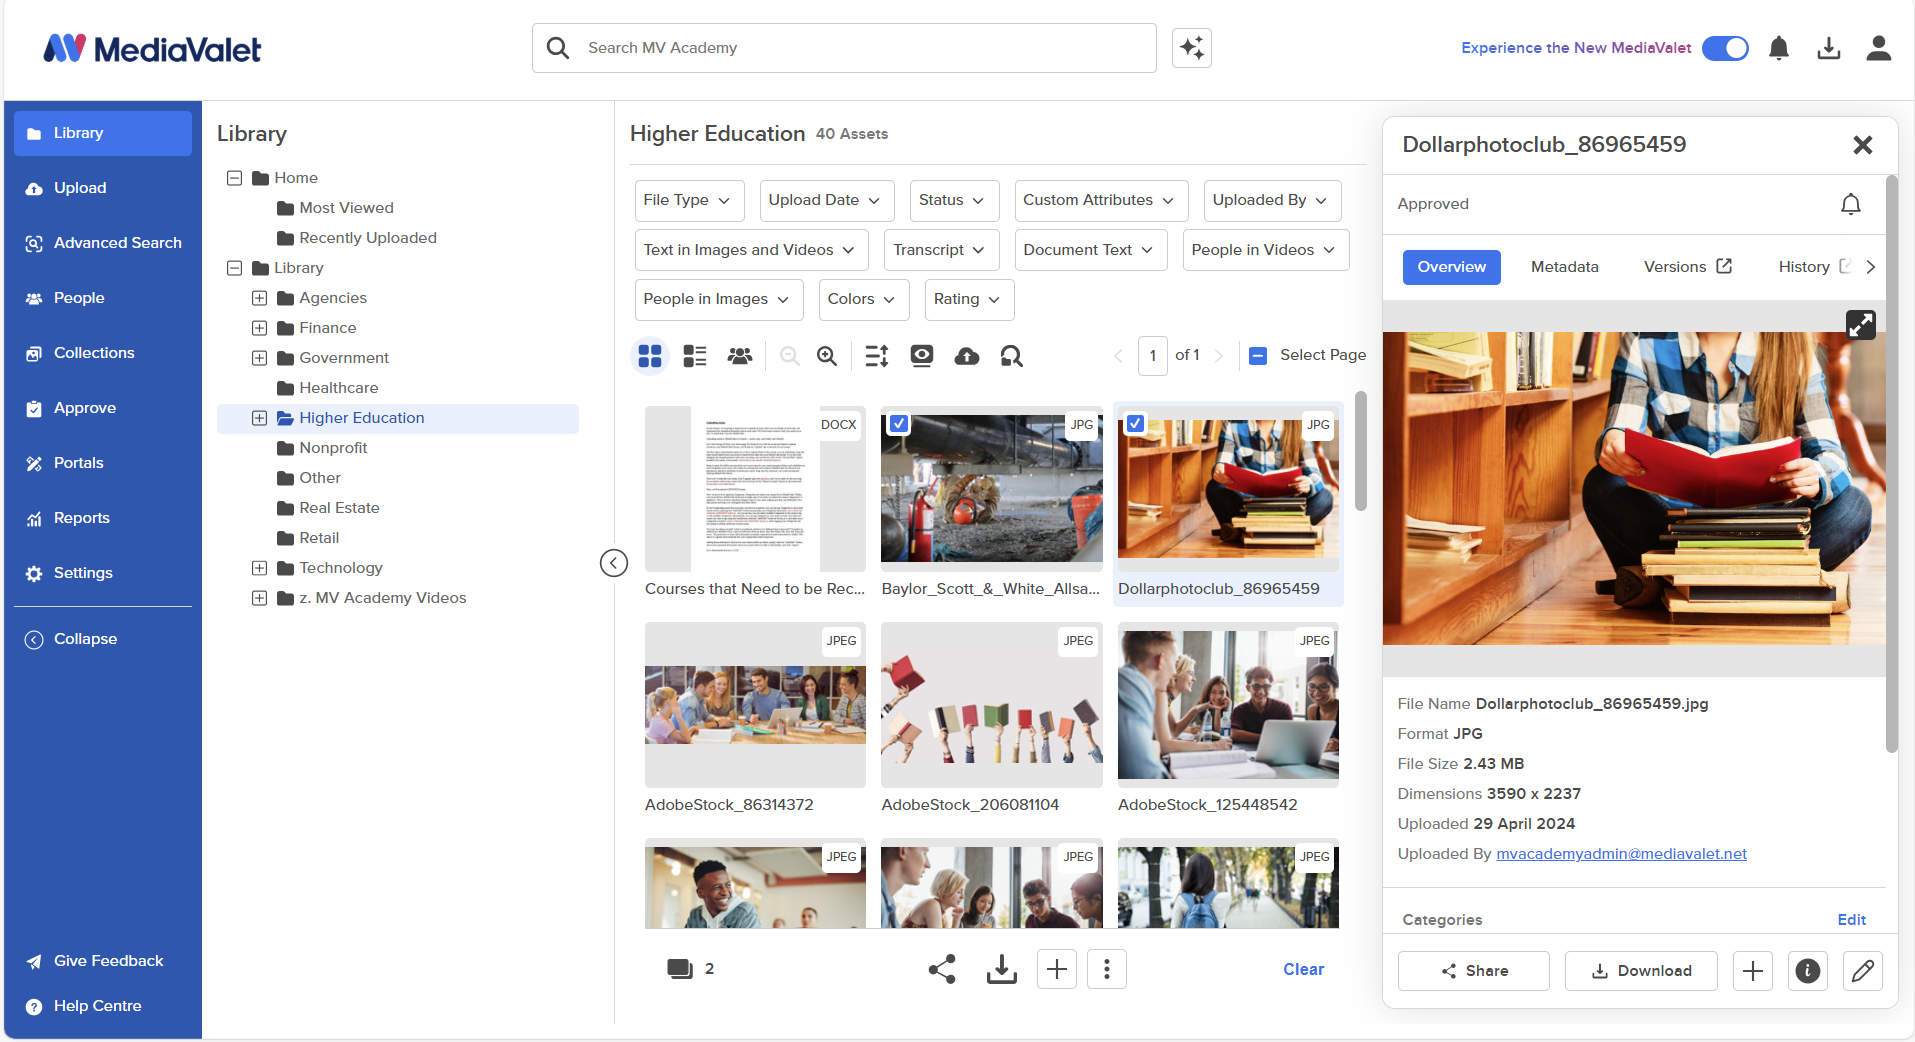
Task: Open mvacademyadmin@mediavalet.net uploader link
Action: (1621, 854)
